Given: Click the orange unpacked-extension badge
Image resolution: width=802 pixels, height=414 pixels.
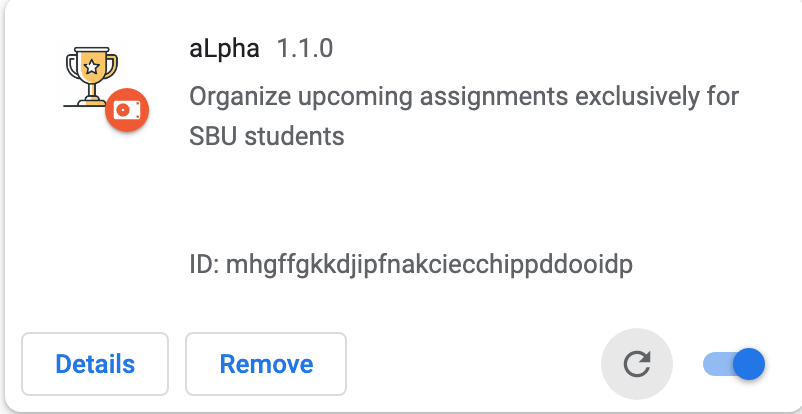Looking at the screenshot, I should click(x=127, y=110).
